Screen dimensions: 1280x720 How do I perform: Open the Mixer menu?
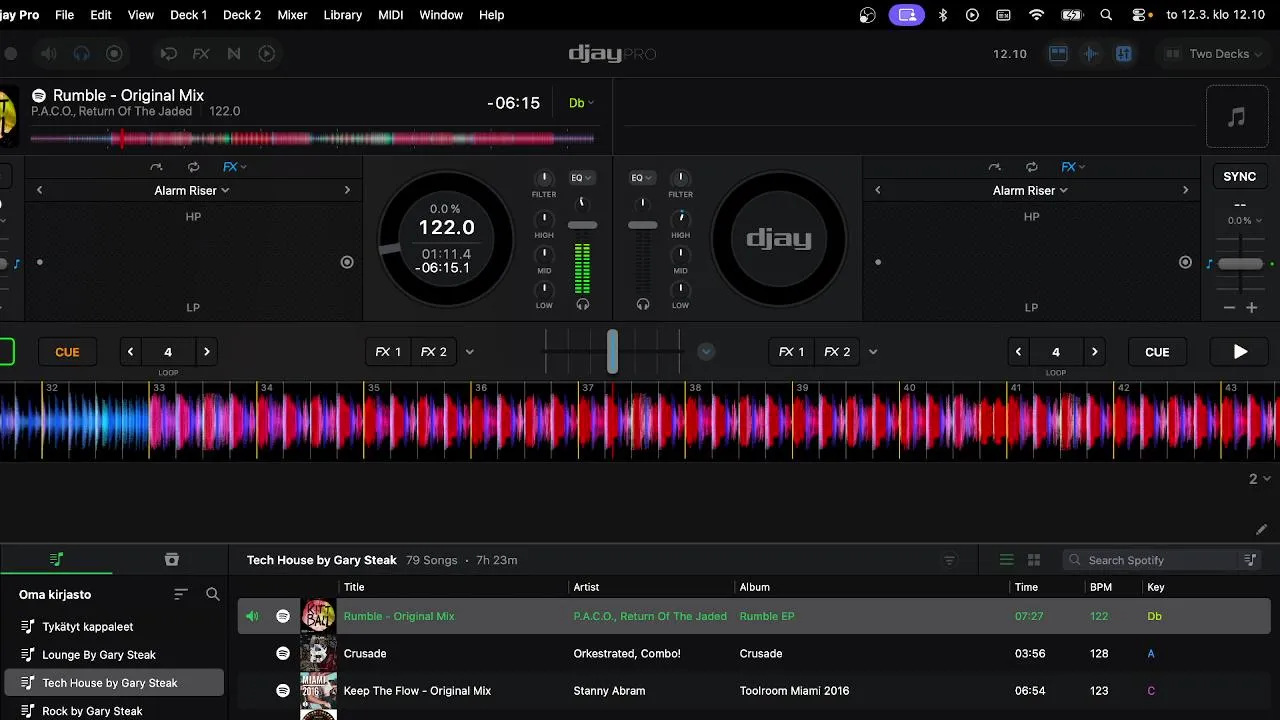pos(292,15)
